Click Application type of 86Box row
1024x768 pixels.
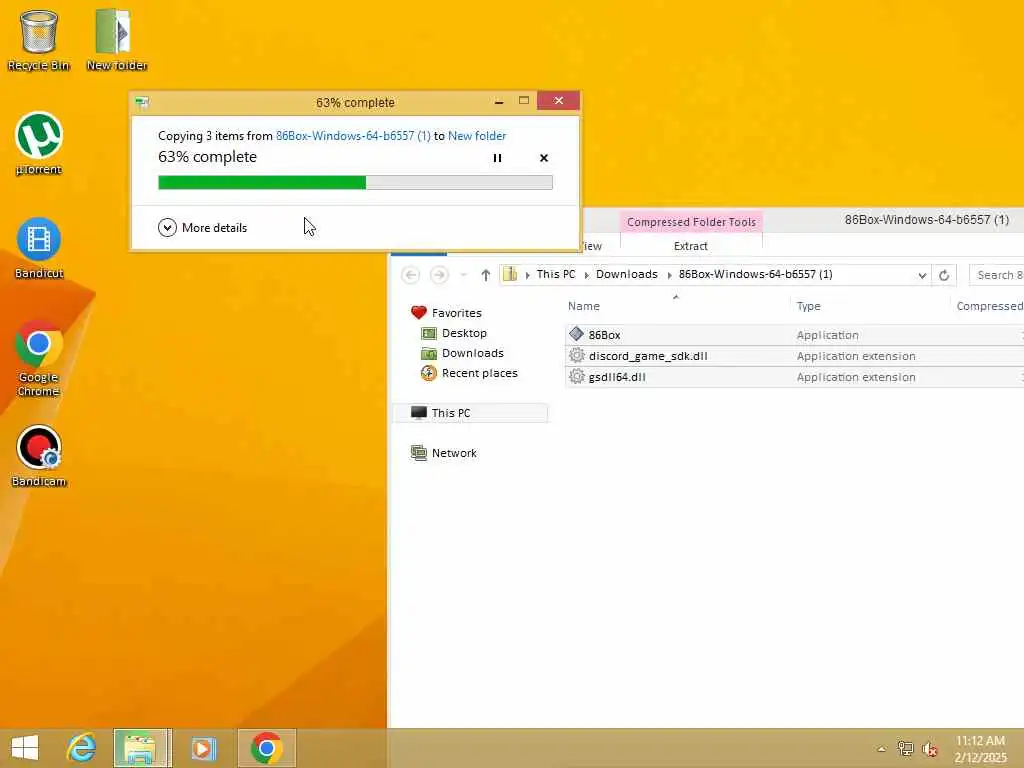pyautogui.click(x=827, y=335)
